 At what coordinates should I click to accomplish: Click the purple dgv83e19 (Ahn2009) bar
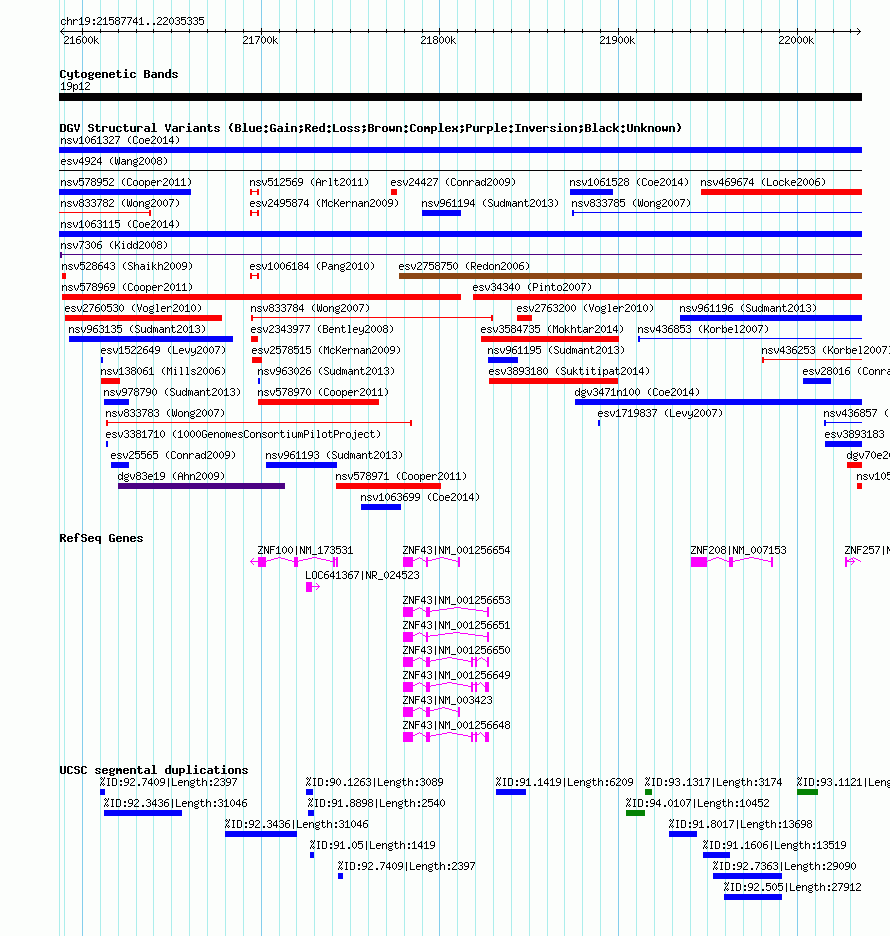[201, 486]
